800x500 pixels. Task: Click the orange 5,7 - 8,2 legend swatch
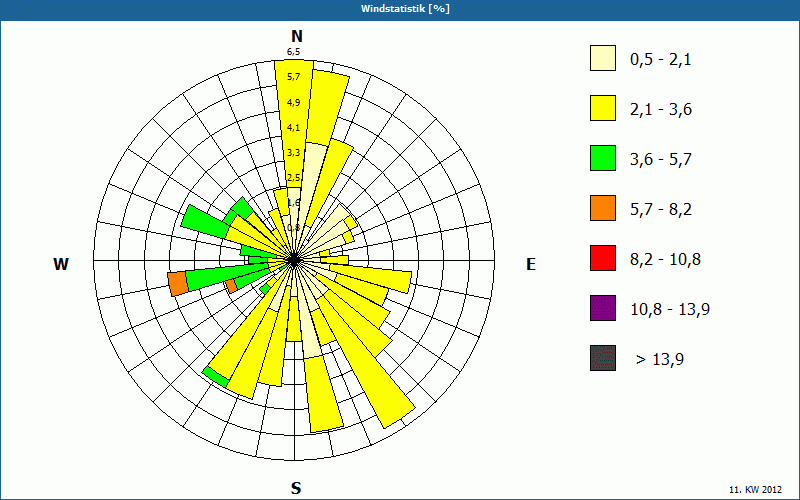[603, 208]
